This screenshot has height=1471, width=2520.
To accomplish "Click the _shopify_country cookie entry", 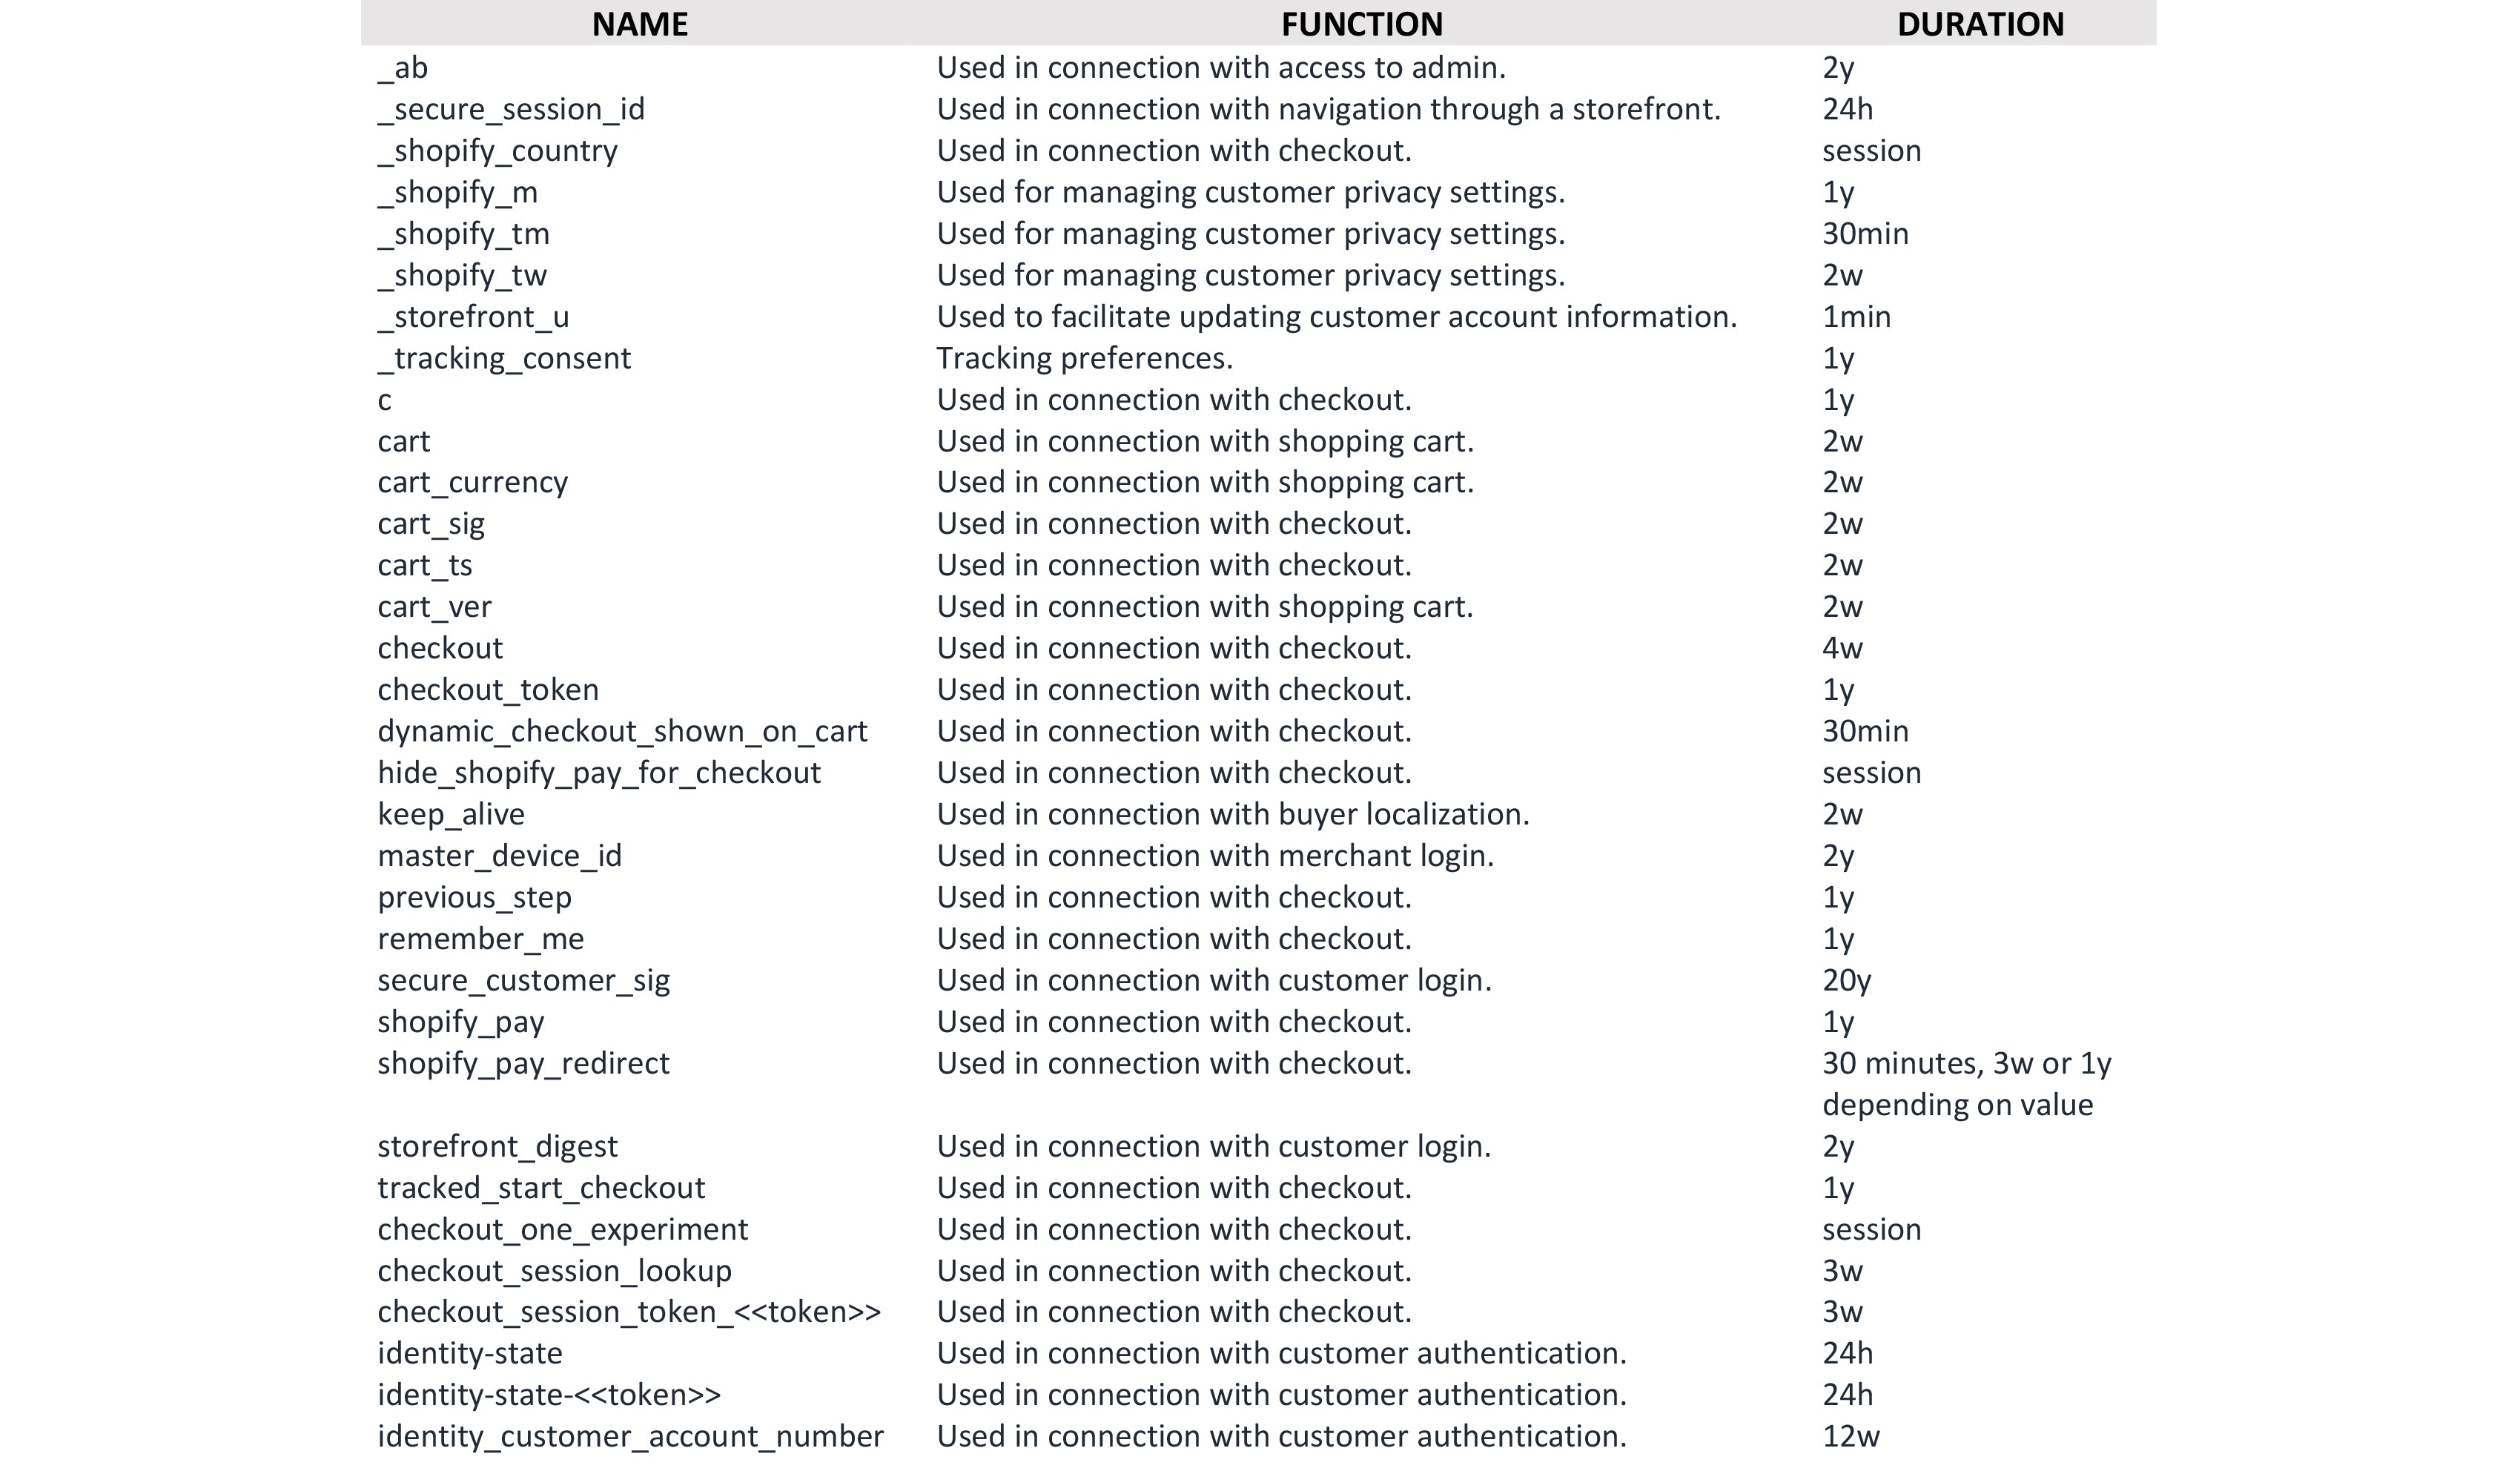I will click(497, 151).
